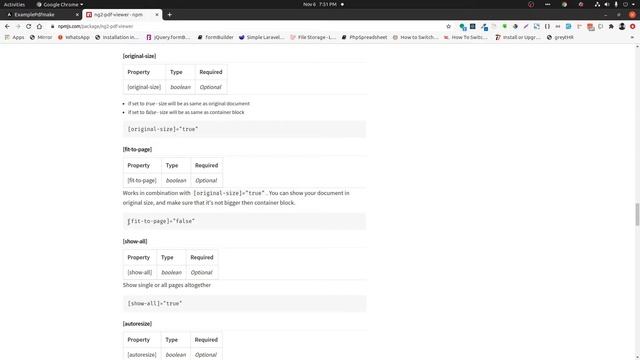Open the network status icon

(x=597, y=4)
